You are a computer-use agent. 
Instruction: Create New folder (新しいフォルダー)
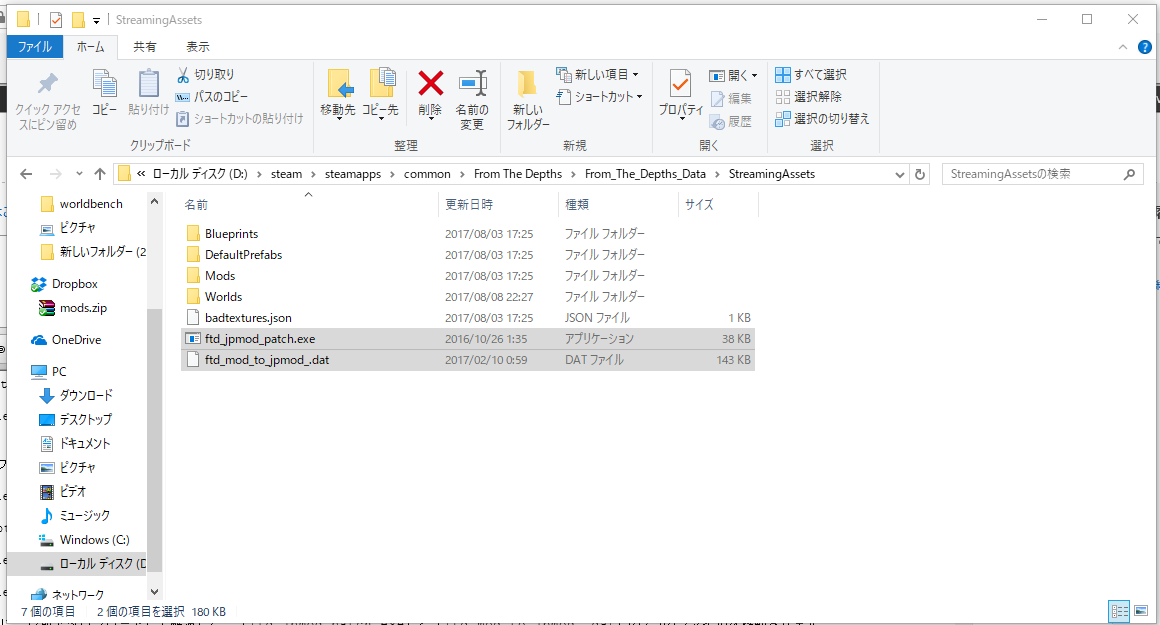[527, 100]
